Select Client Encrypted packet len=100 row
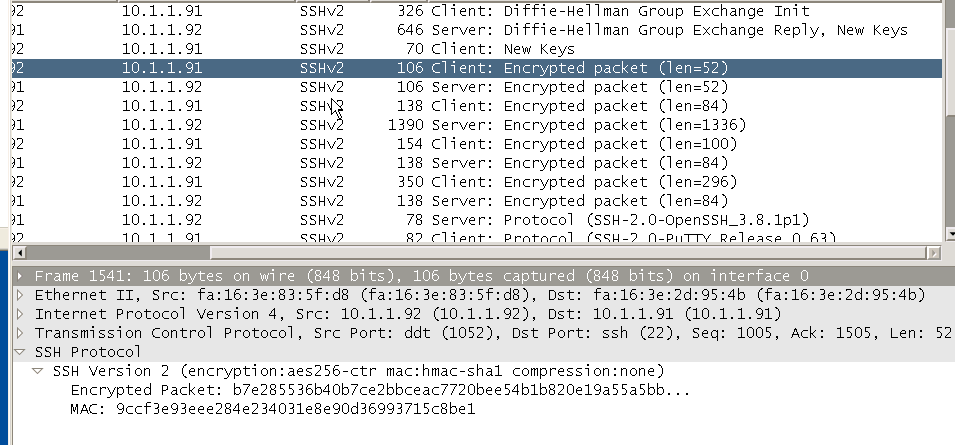The height and width of the screenshot is (445, 955). (477, 144)
